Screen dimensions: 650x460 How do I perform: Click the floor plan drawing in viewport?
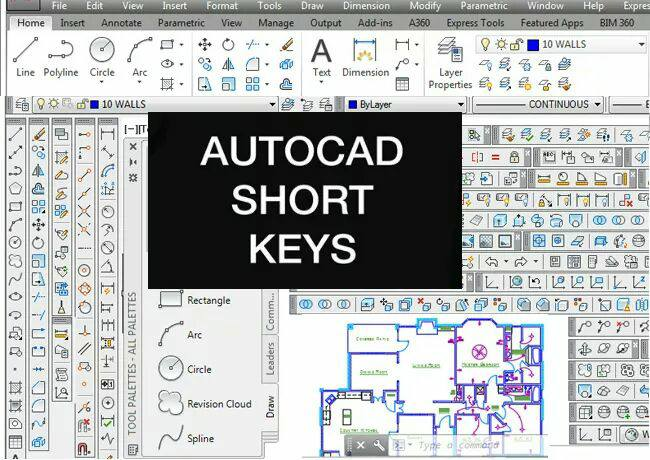(x=431, y=387)
